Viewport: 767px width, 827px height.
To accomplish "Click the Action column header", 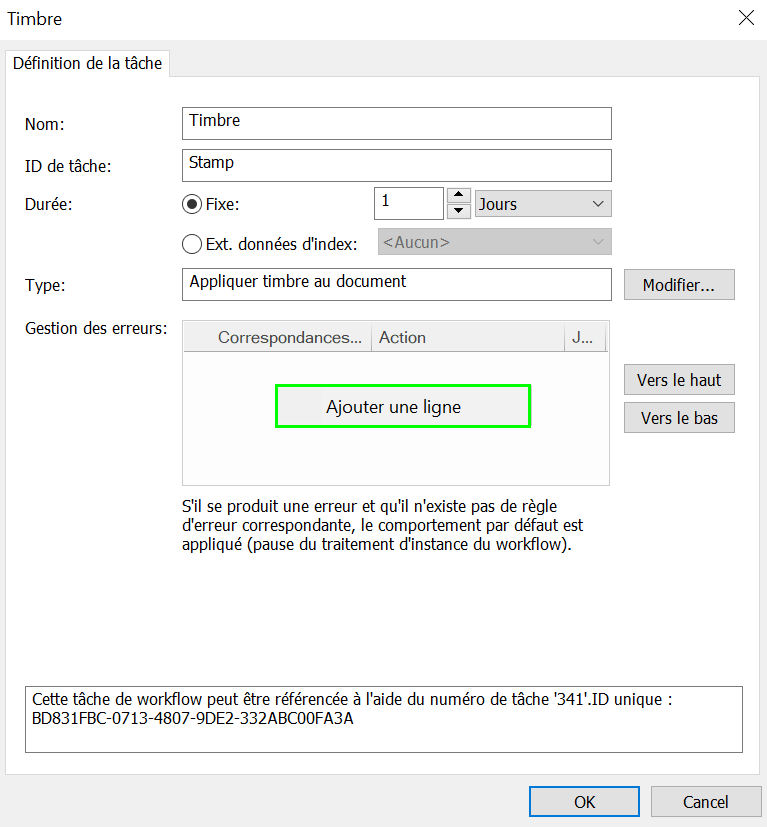I will point(468,338).
